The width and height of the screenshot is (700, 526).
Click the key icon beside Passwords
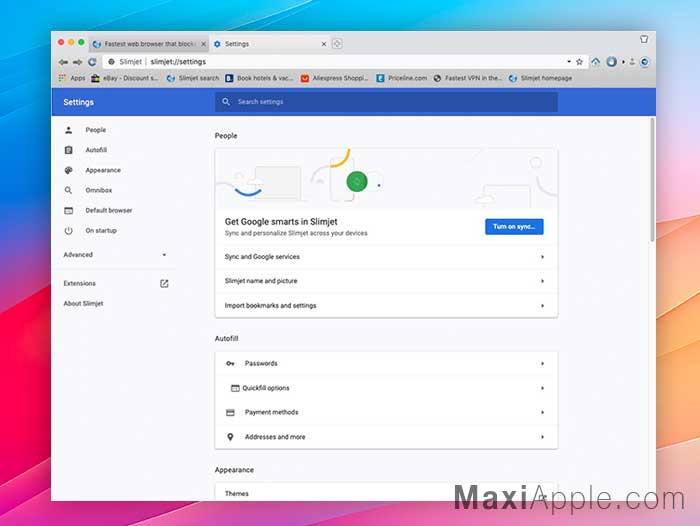pos(230,363)
